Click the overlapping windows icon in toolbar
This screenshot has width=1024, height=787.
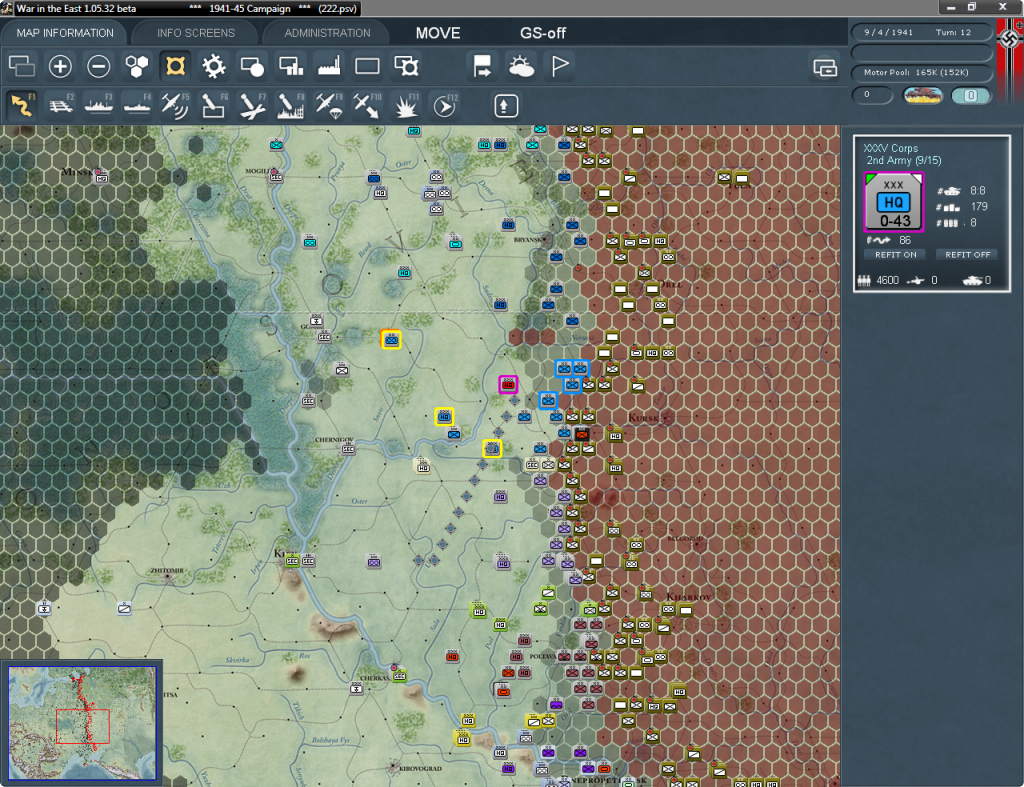pyautogui.click(x=22, y=66)
